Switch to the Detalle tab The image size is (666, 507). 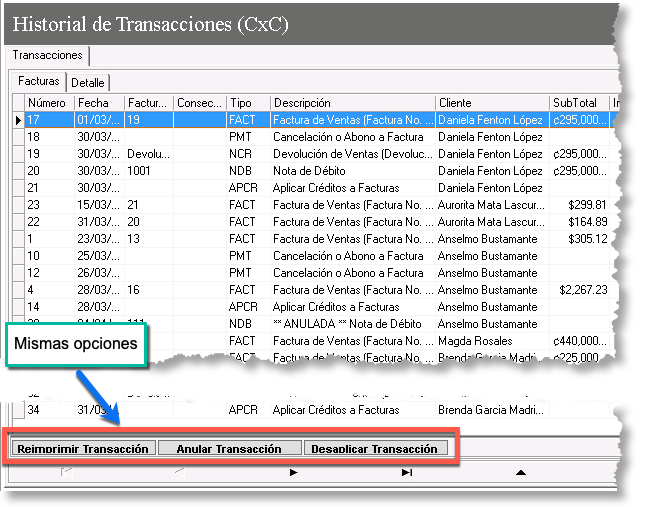tap(88, 83)
